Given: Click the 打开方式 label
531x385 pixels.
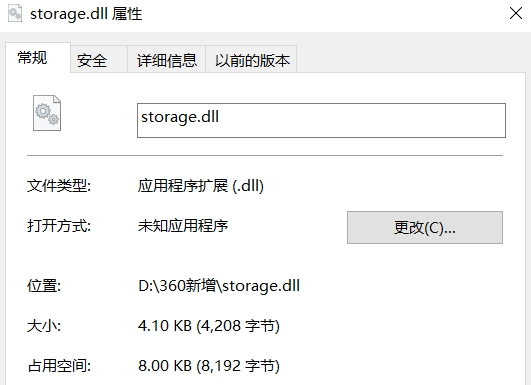Looking at the screenshot, I should coord(59,226).
